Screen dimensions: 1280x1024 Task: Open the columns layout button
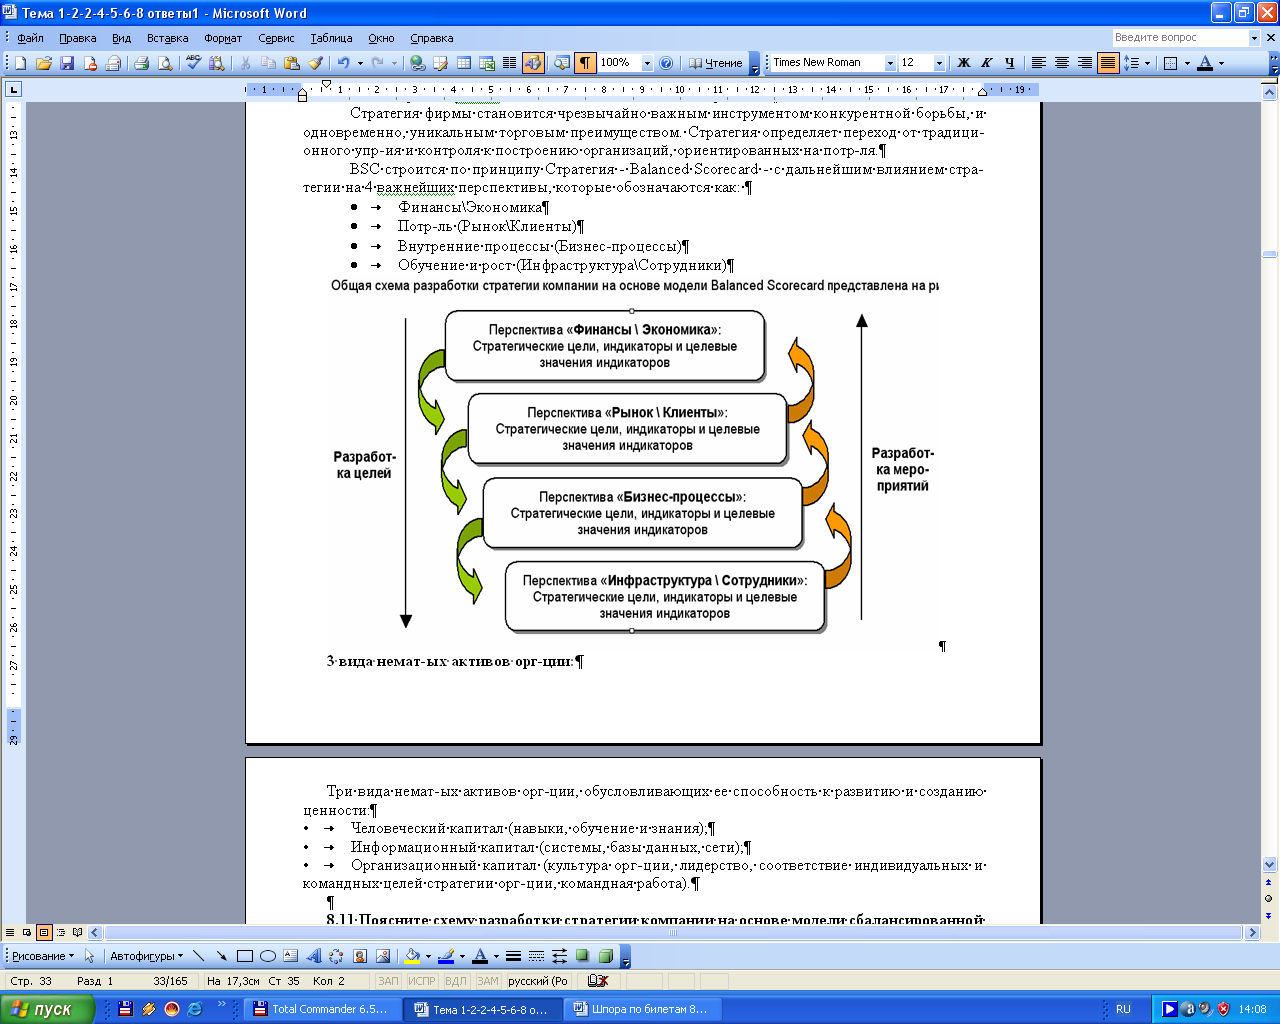[x=509, y=63]
